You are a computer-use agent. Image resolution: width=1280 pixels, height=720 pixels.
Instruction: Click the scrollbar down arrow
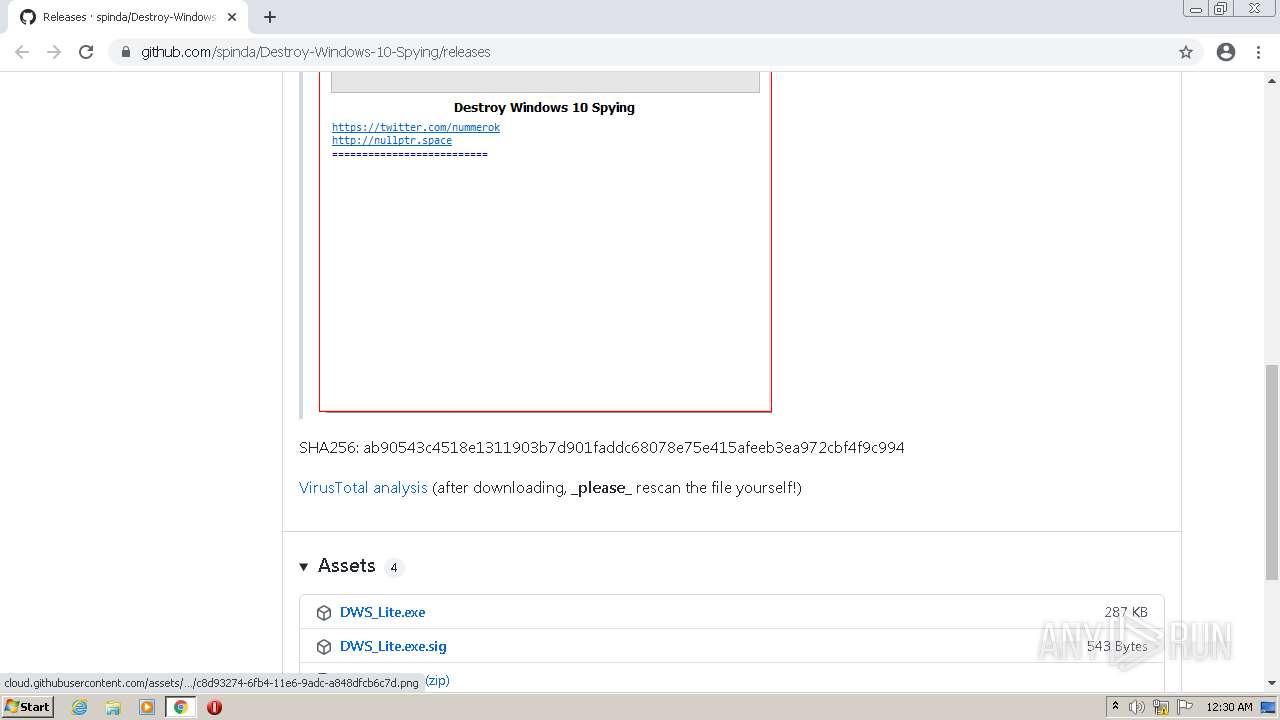(x=1272, y=683)
